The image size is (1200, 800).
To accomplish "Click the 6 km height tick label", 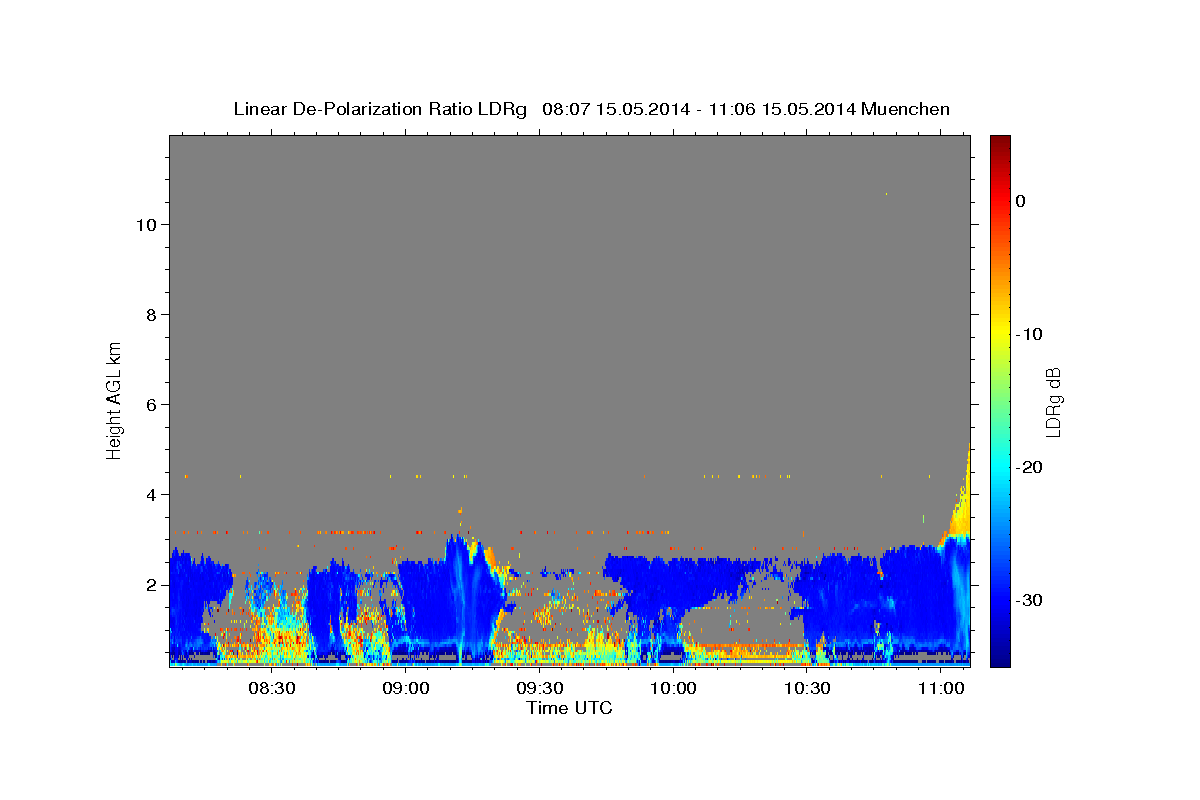I will [x=150, y=404].
